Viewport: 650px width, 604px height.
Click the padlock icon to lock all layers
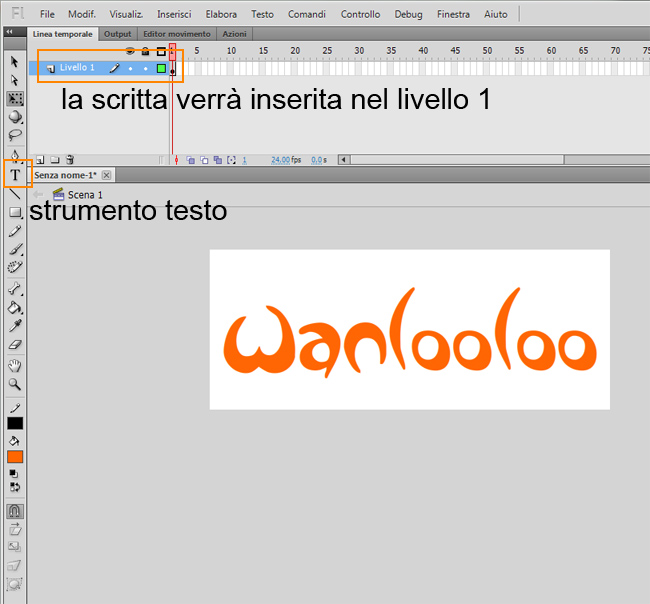[145, 51]
